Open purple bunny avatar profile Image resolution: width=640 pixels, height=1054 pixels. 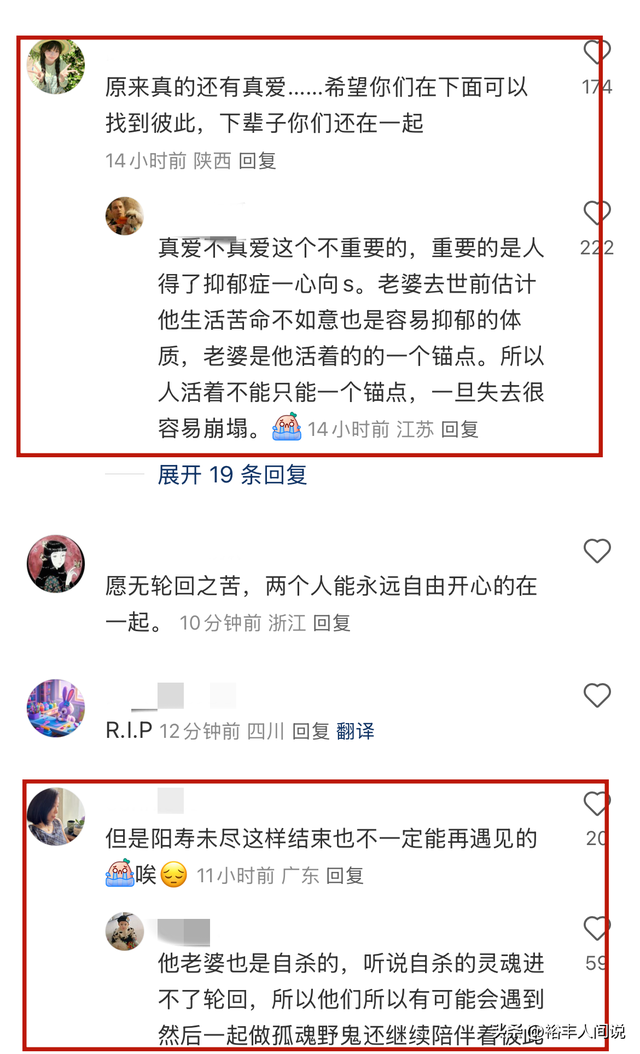[56, 708]
